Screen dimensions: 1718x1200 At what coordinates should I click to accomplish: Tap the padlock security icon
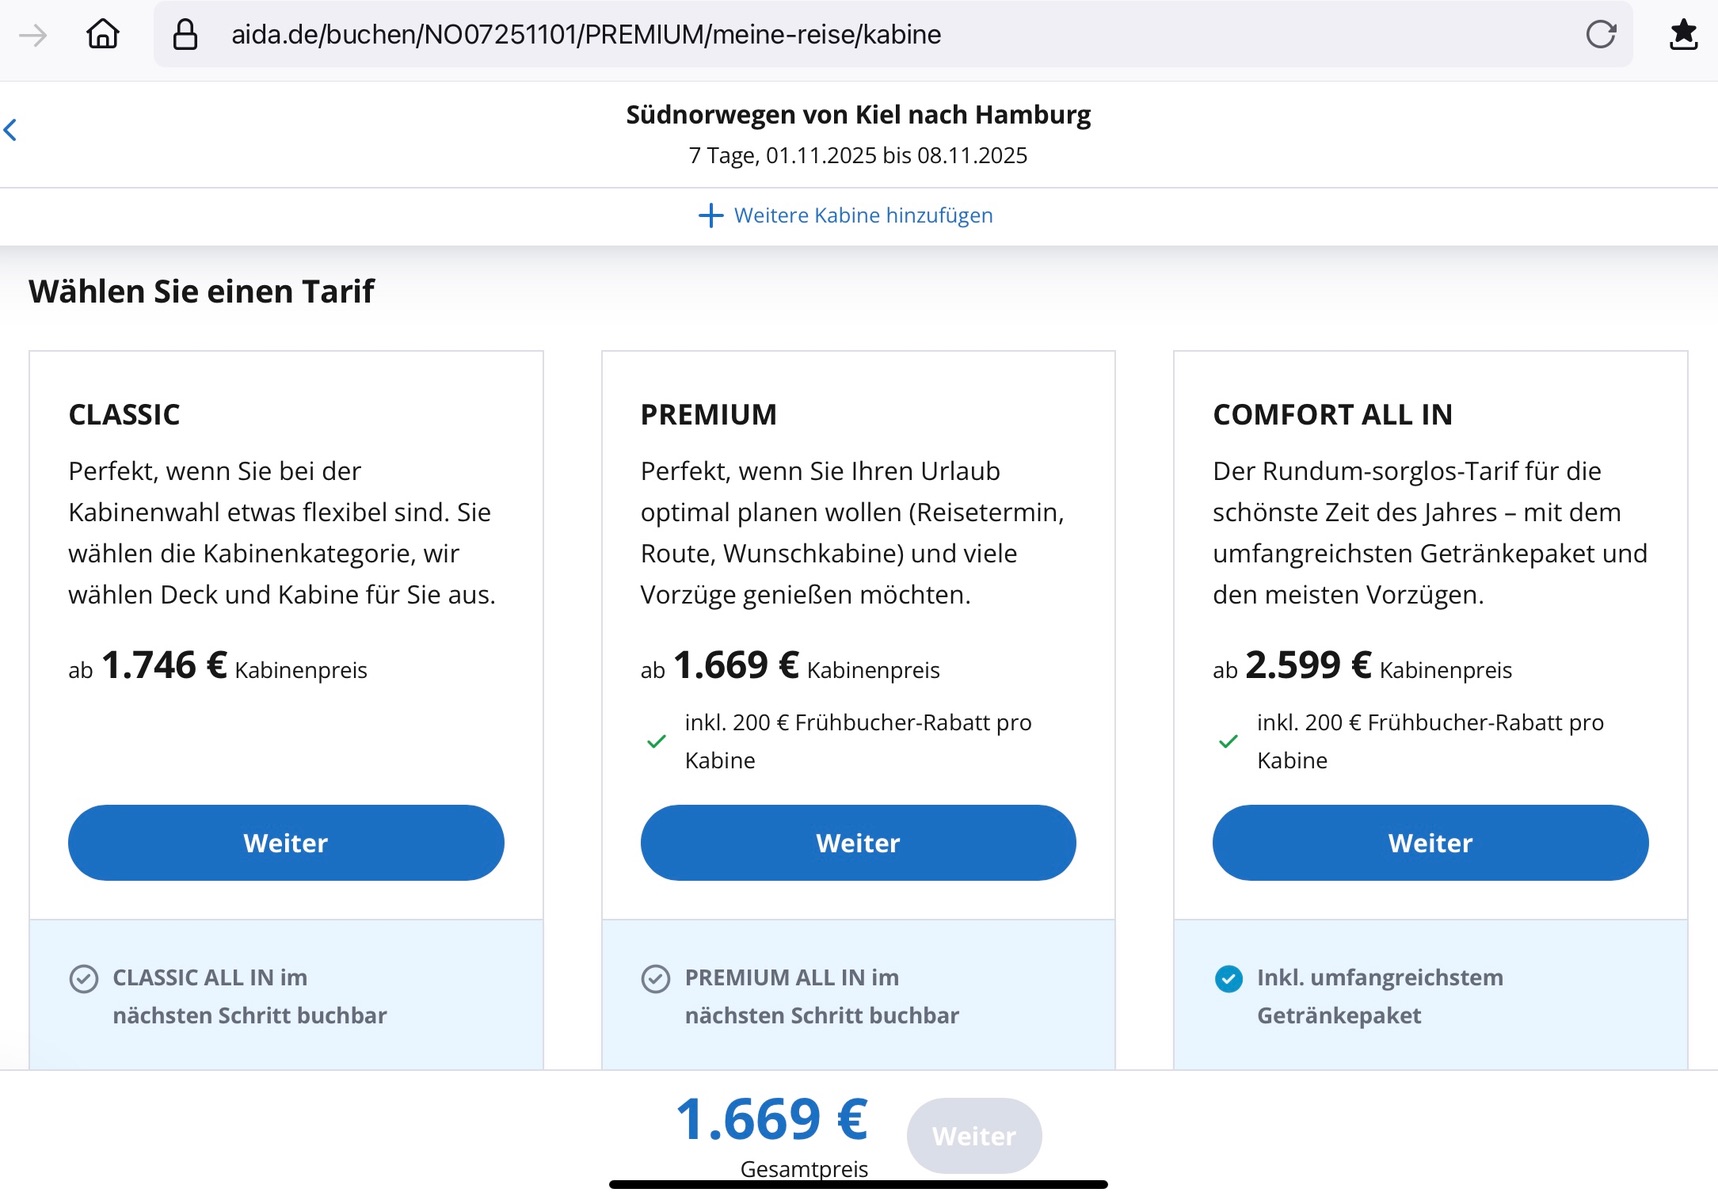click(185, 35)
